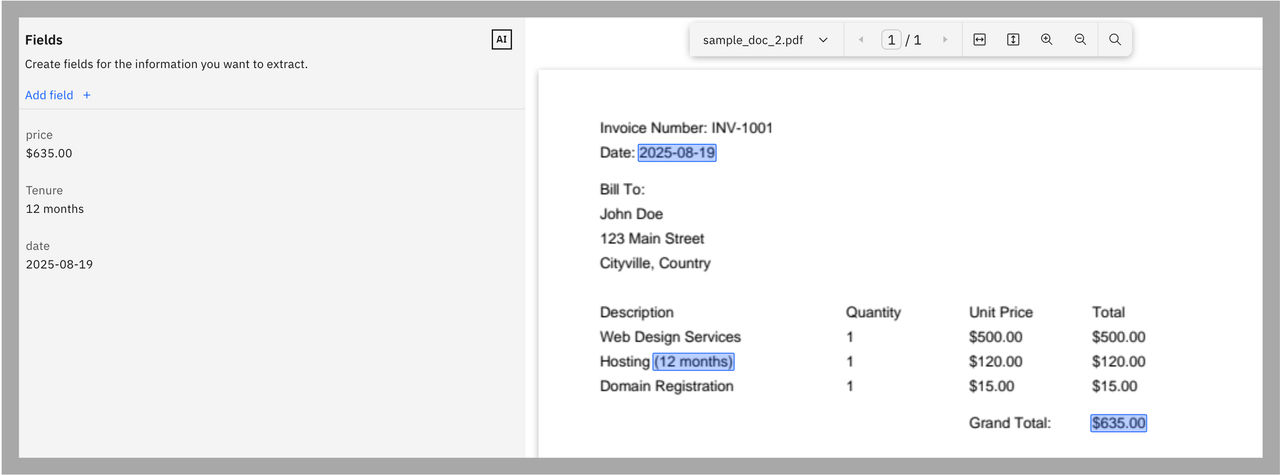
Task: Click the AI button in Fields panel
Action: (x=502, y=40)
